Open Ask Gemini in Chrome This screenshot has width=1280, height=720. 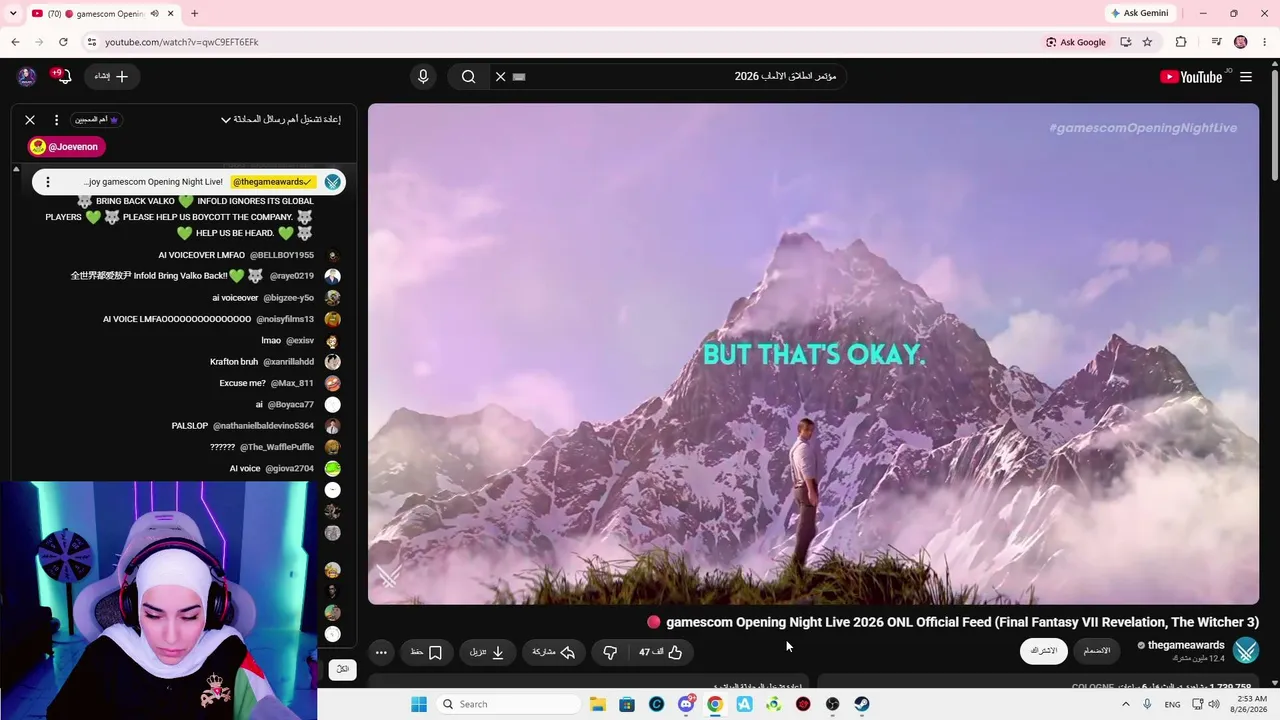coord(1139,13)
